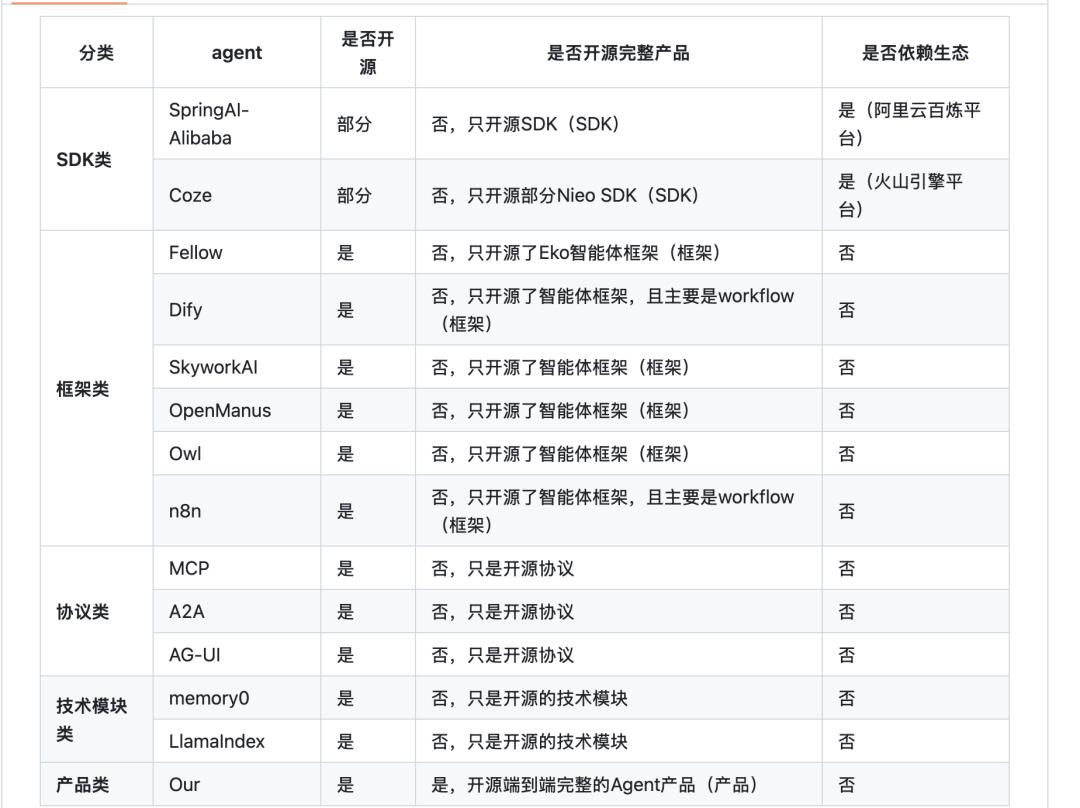The image size is (1080, 808).
Task: Click the MCP agent cell
Action: click(236, 568)
